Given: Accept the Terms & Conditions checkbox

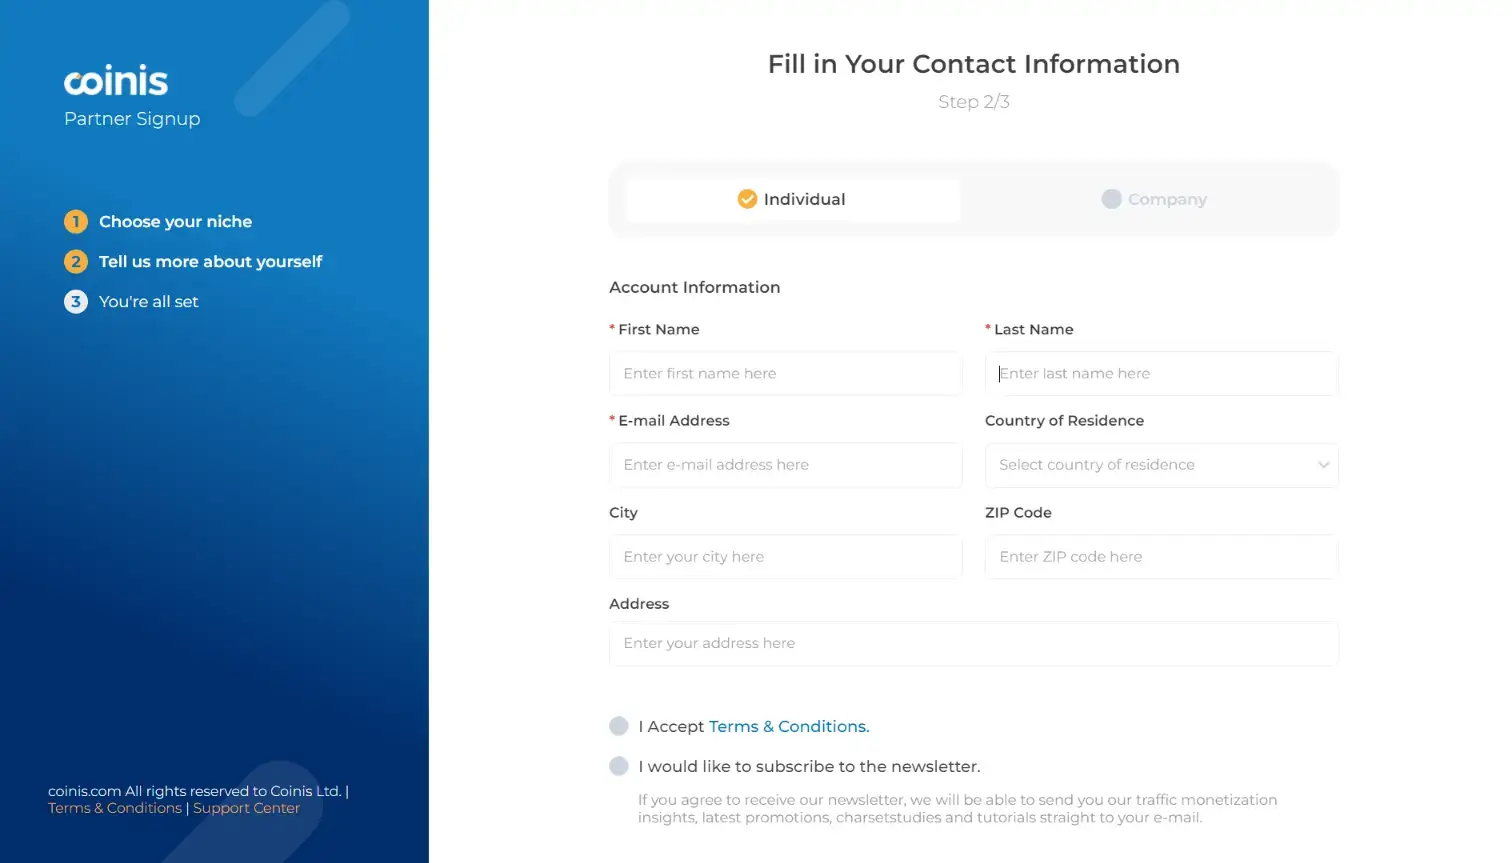Looking at the screenshot, I should [x=619, y=726].
